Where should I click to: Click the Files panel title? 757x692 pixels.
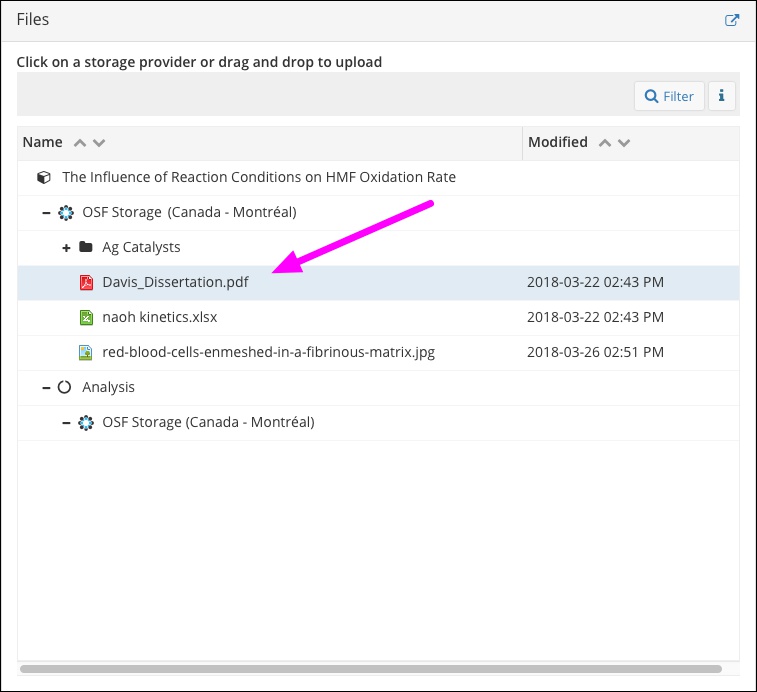pos(33,20)
